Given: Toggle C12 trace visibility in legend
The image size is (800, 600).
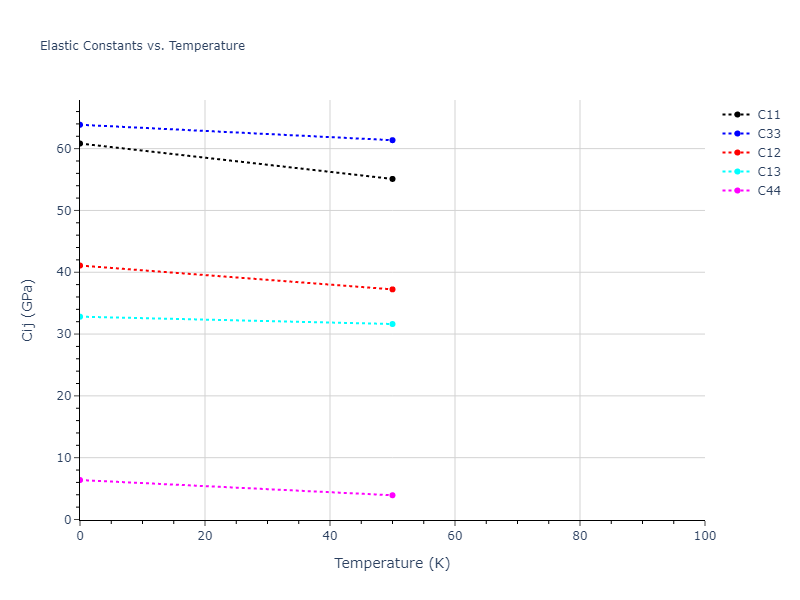Looking at the screenshot, I should 768,153.
